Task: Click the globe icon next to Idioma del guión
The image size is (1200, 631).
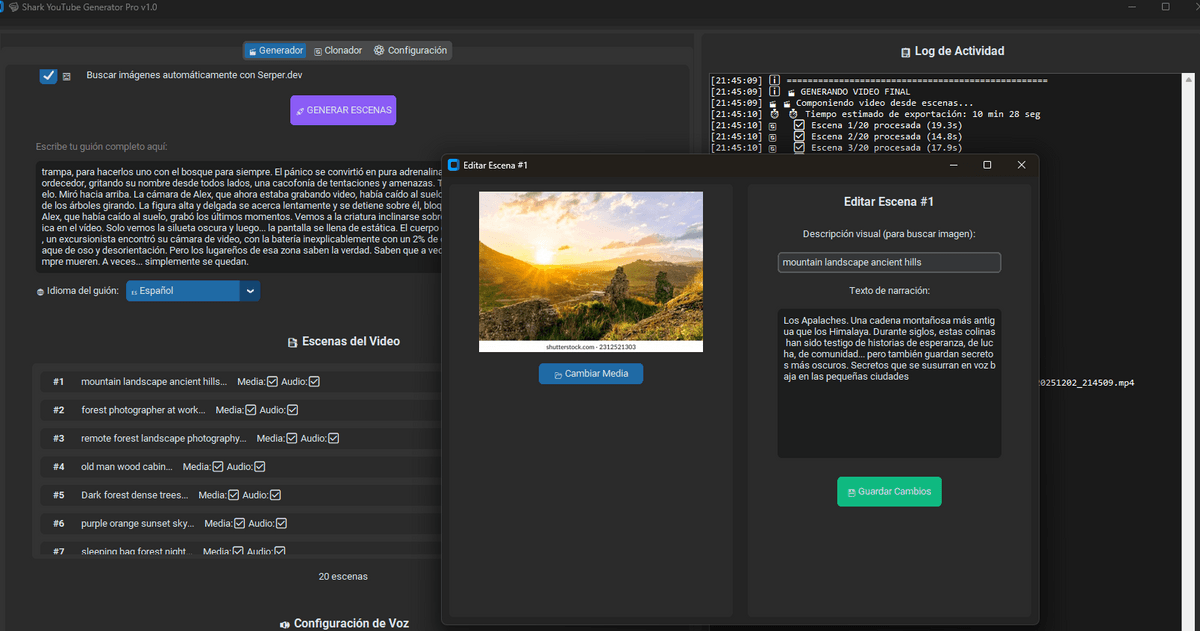Action: coord(40,292)
